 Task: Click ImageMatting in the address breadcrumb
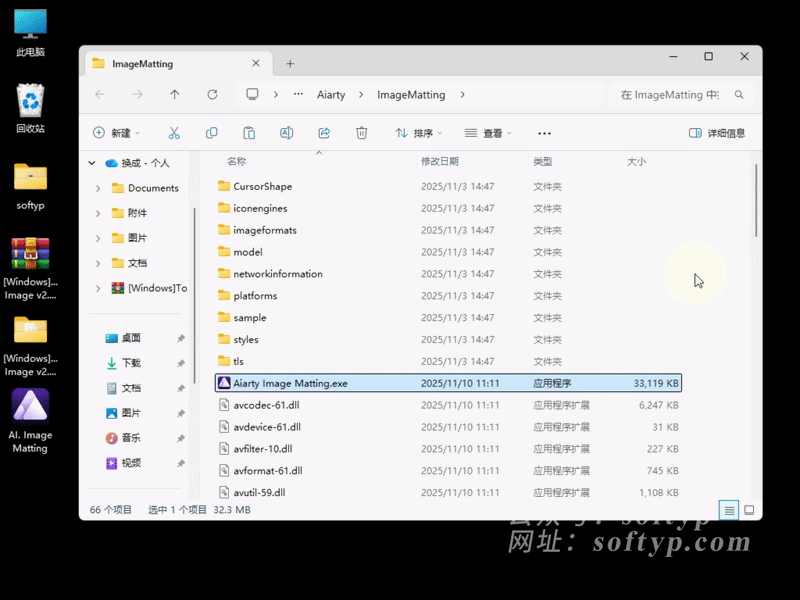pyautogui.click(x=411, y=94)
